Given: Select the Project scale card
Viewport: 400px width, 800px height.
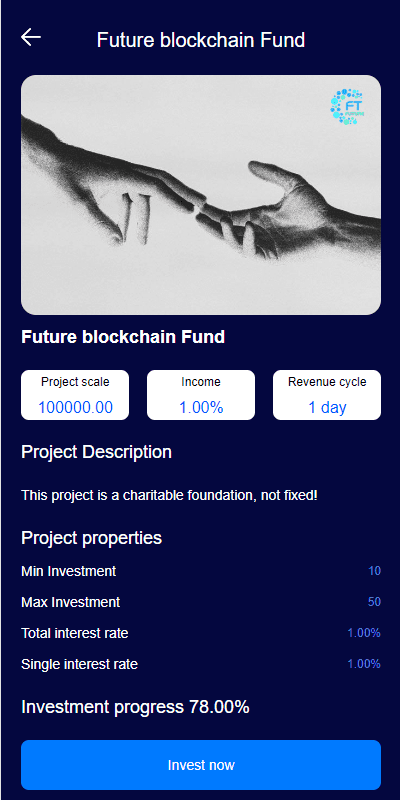Looking at the screenshot, I should [75, 395].
